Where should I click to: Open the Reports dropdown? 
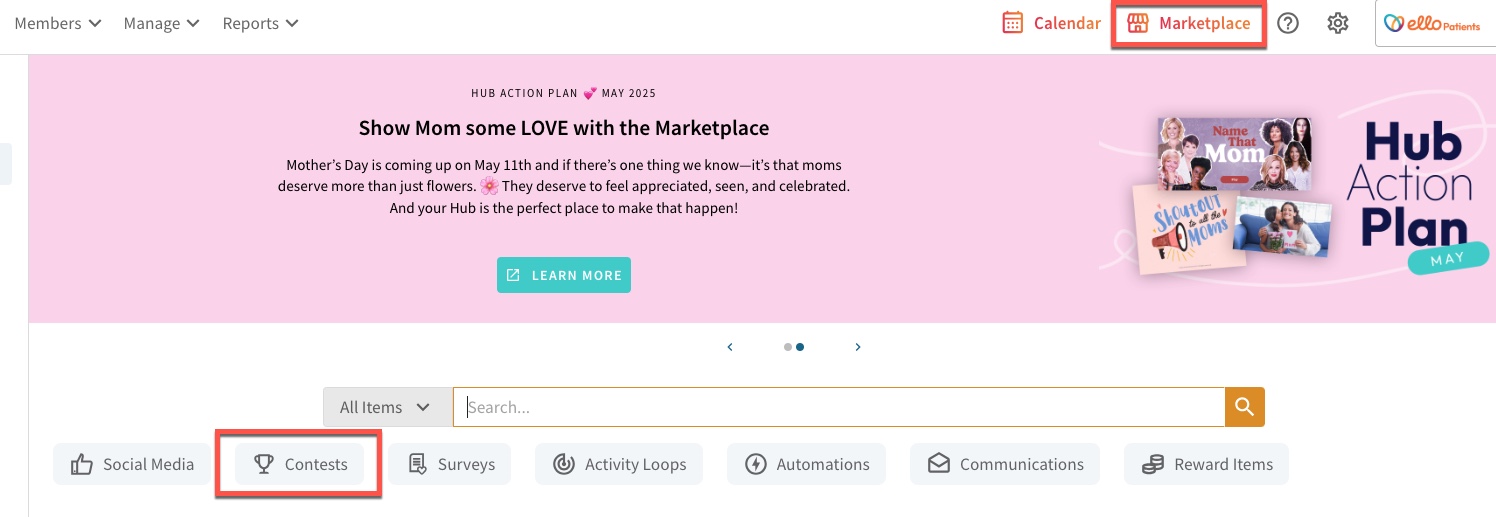click(x=260, y=23)
